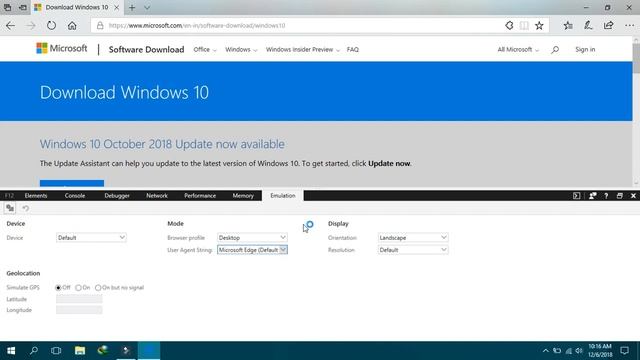Click the browser back arrow

tap(11, 26)
